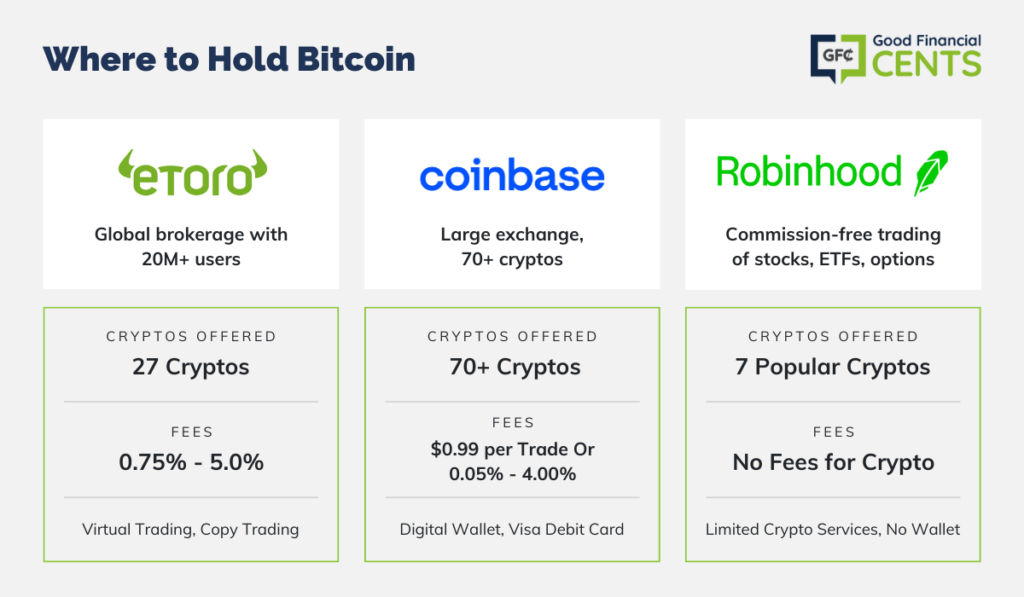The height and width of the screenshot is (597, 1024).
Task: Click the Robinhood wordmark logo
Action: click(x=808, y=172)
